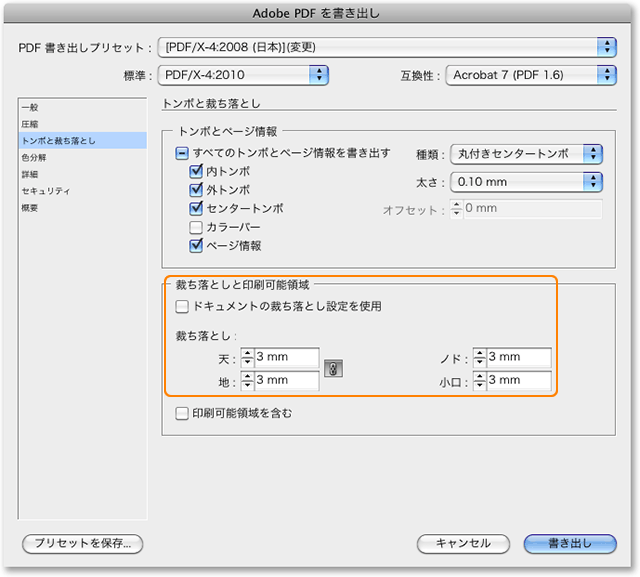Open the PDF書き出しプリセット dropdown
Image resolution: width=640 pixels, height=577 pixels.
click(386, 47)
